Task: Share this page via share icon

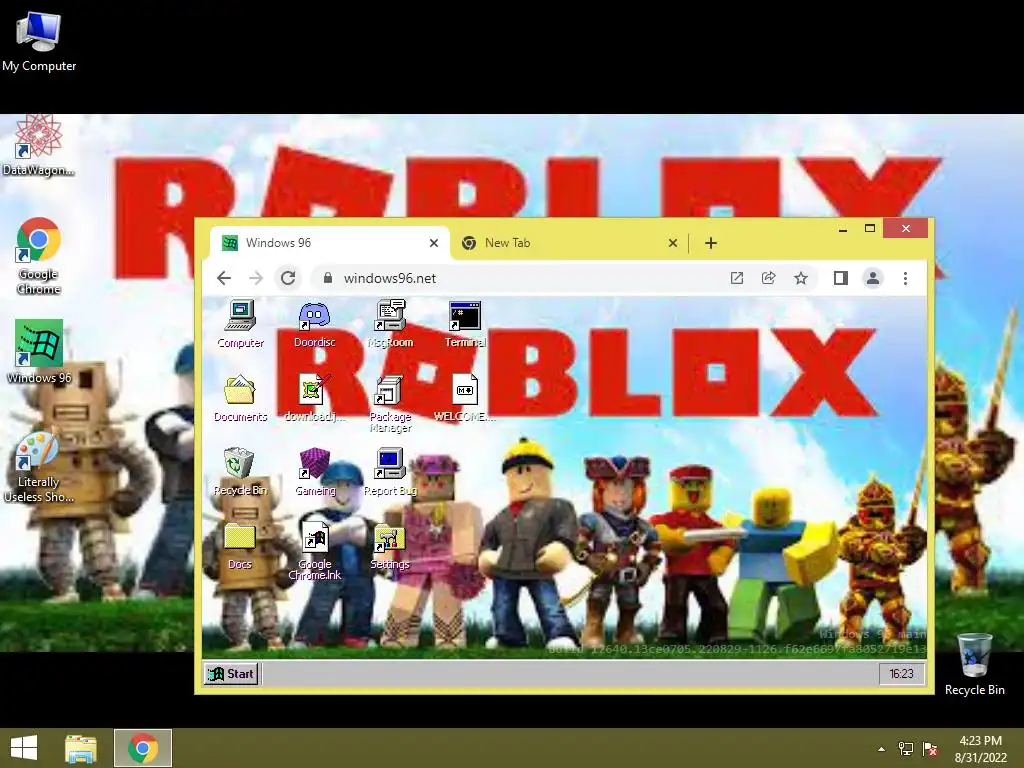Action: pyautogui.click(x=769, y=278)
